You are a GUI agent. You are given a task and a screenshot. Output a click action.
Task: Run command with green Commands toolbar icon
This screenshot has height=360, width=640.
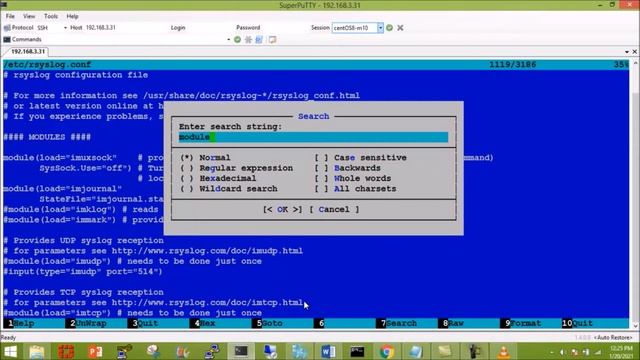tap(238, 40)
